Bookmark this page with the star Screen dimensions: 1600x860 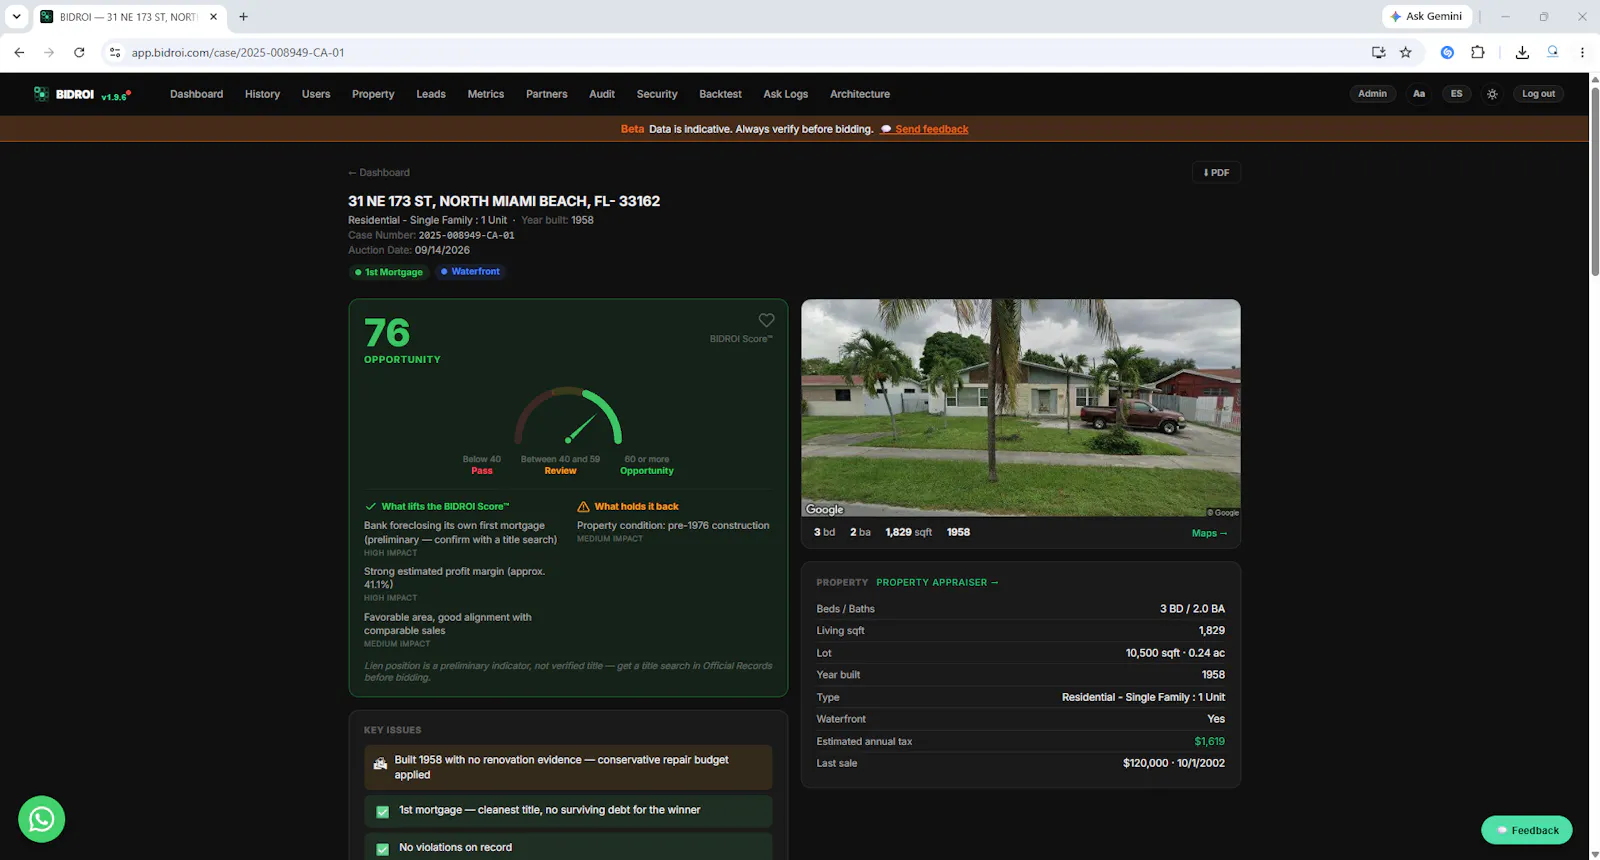point(1405,52)
